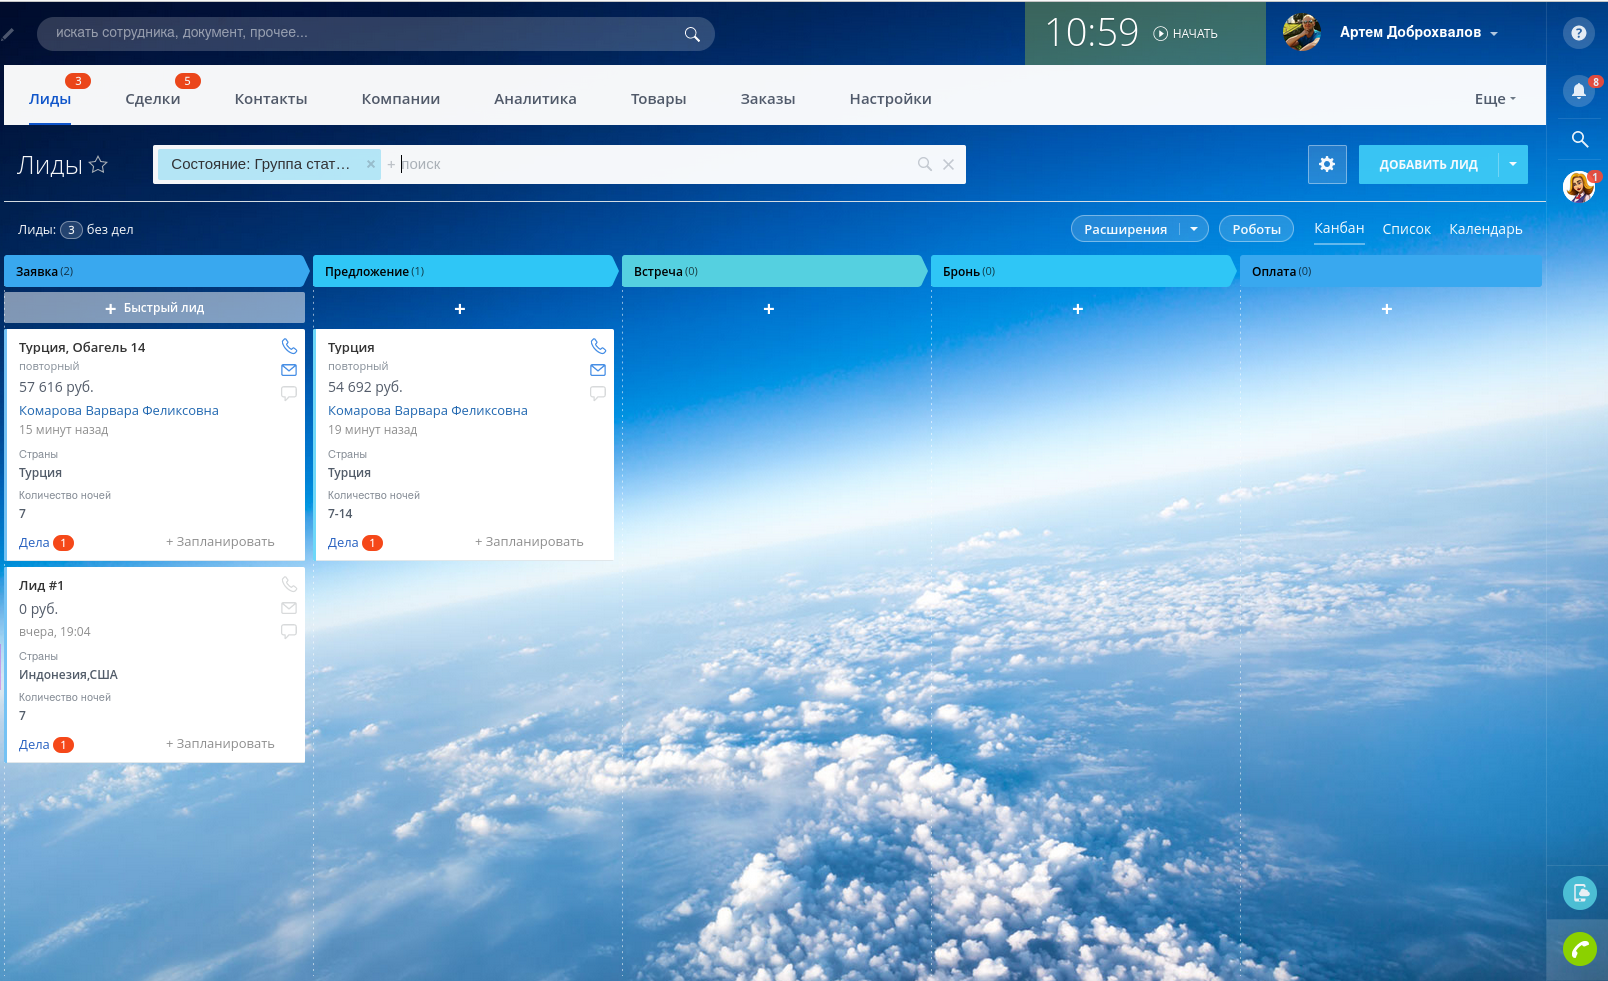Open the Настройки tab

click(890, 99)
